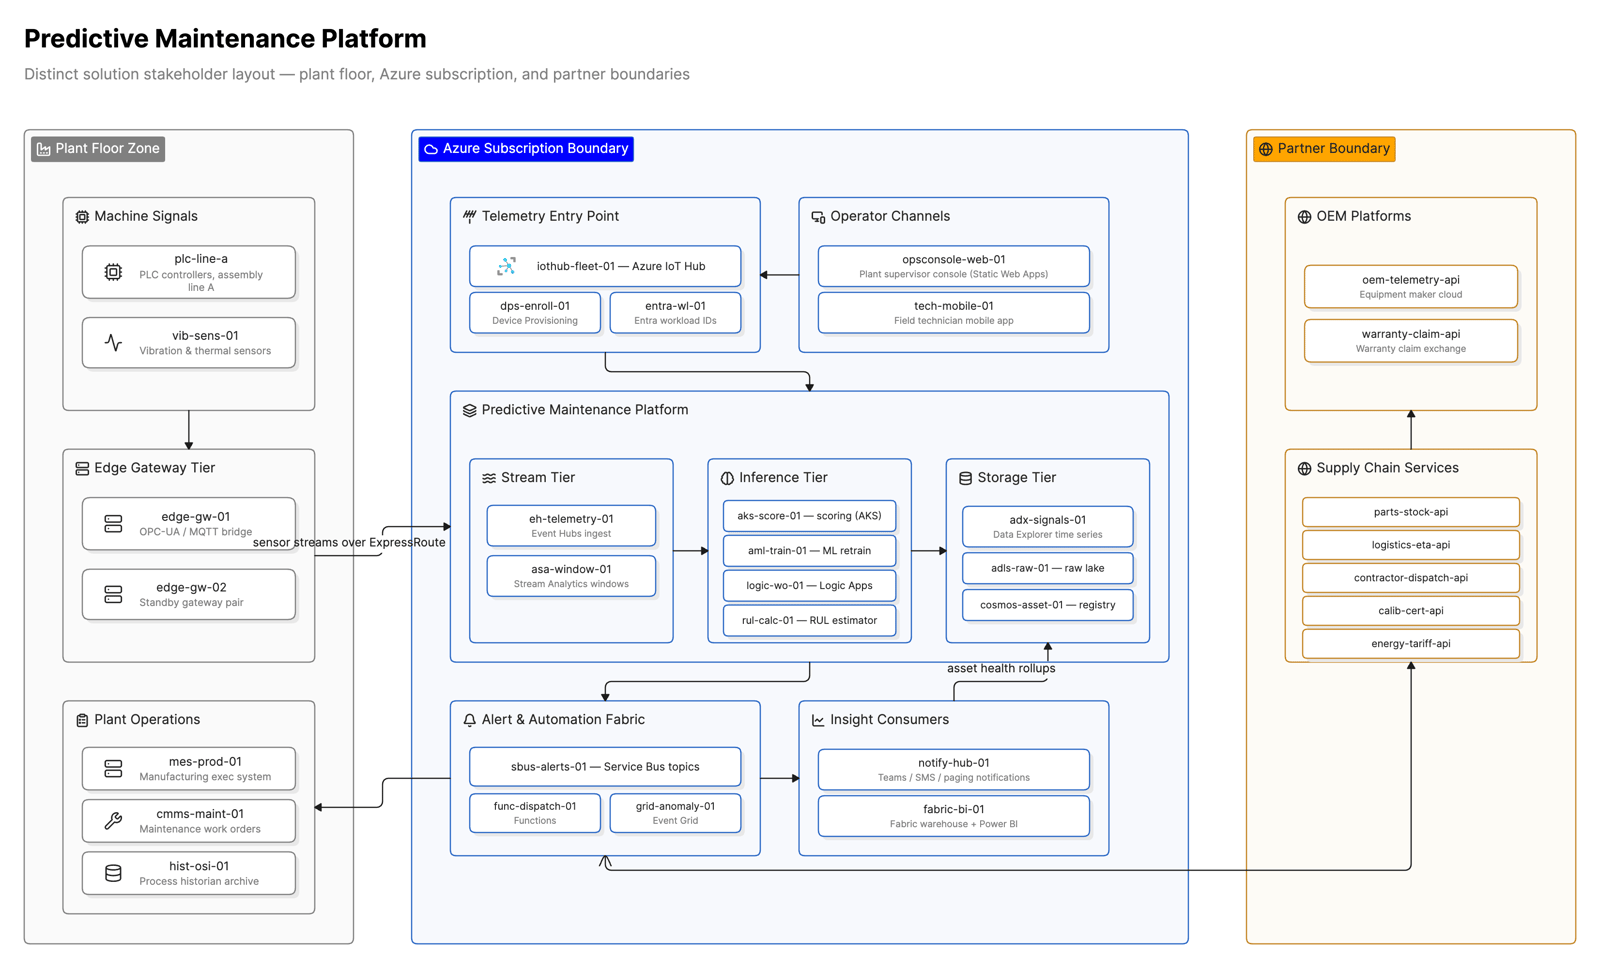Click the Insight Consumers chart icon

tap(818, 720)
